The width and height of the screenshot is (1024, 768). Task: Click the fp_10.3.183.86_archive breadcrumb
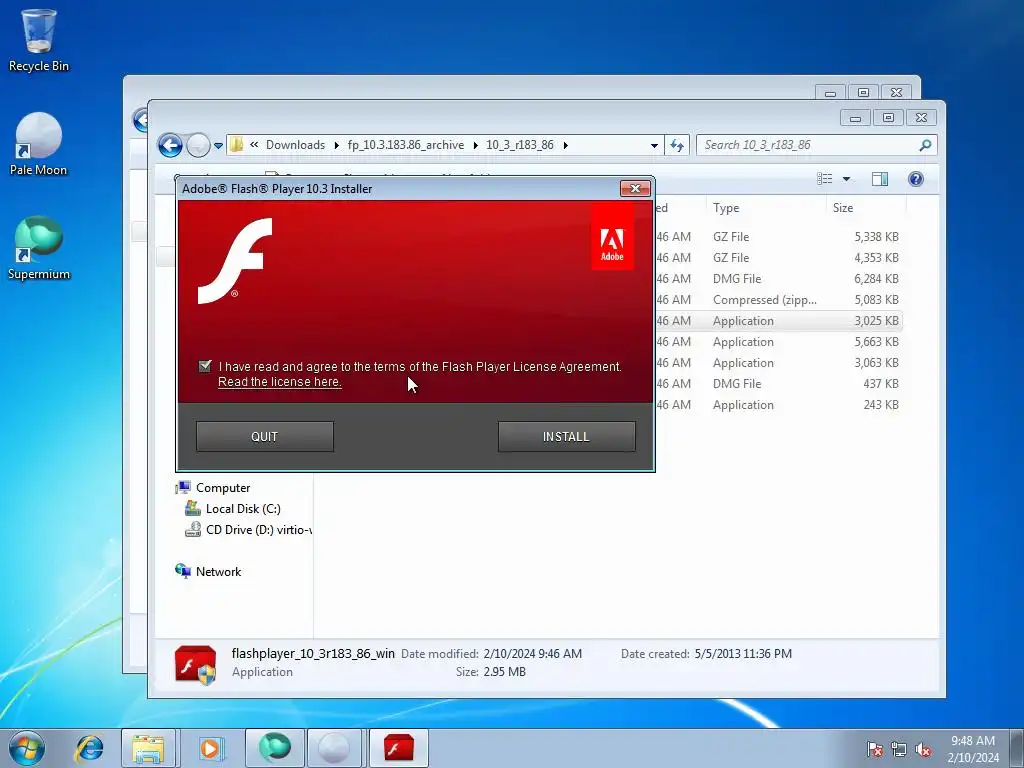pos(406,145)
